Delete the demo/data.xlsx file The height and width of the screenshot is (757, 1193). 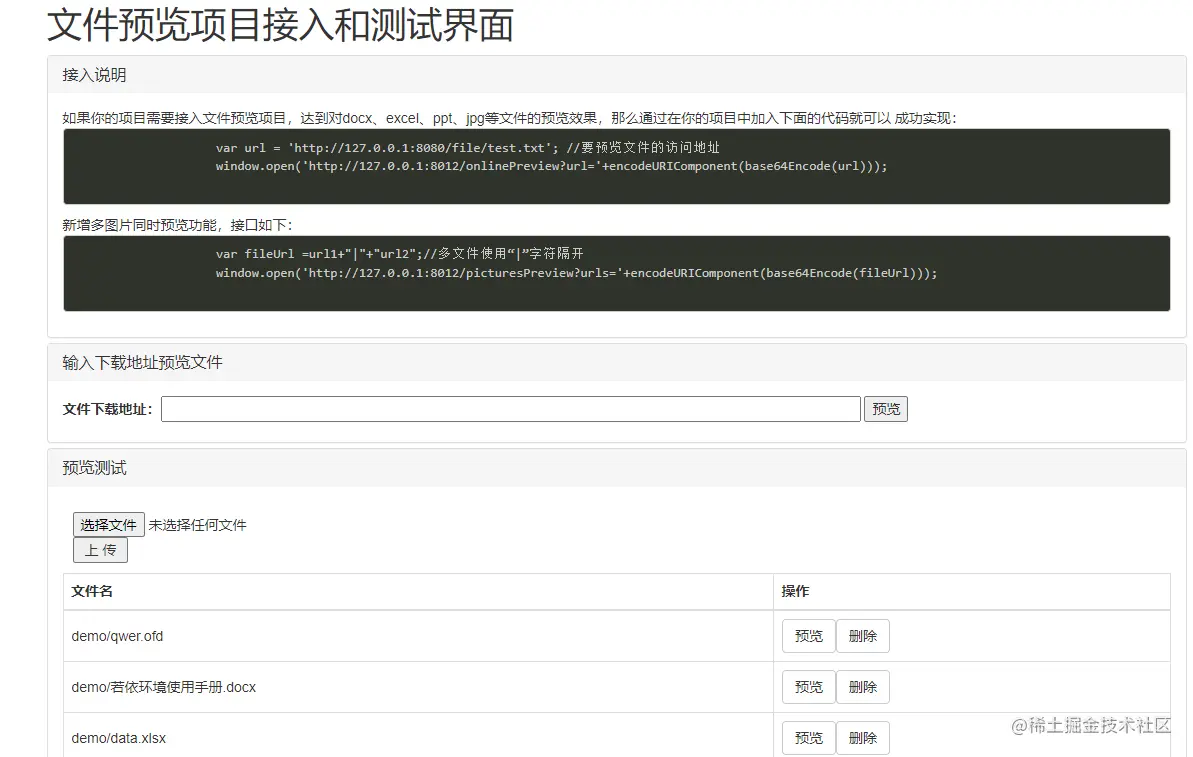[x=862, y=737]
